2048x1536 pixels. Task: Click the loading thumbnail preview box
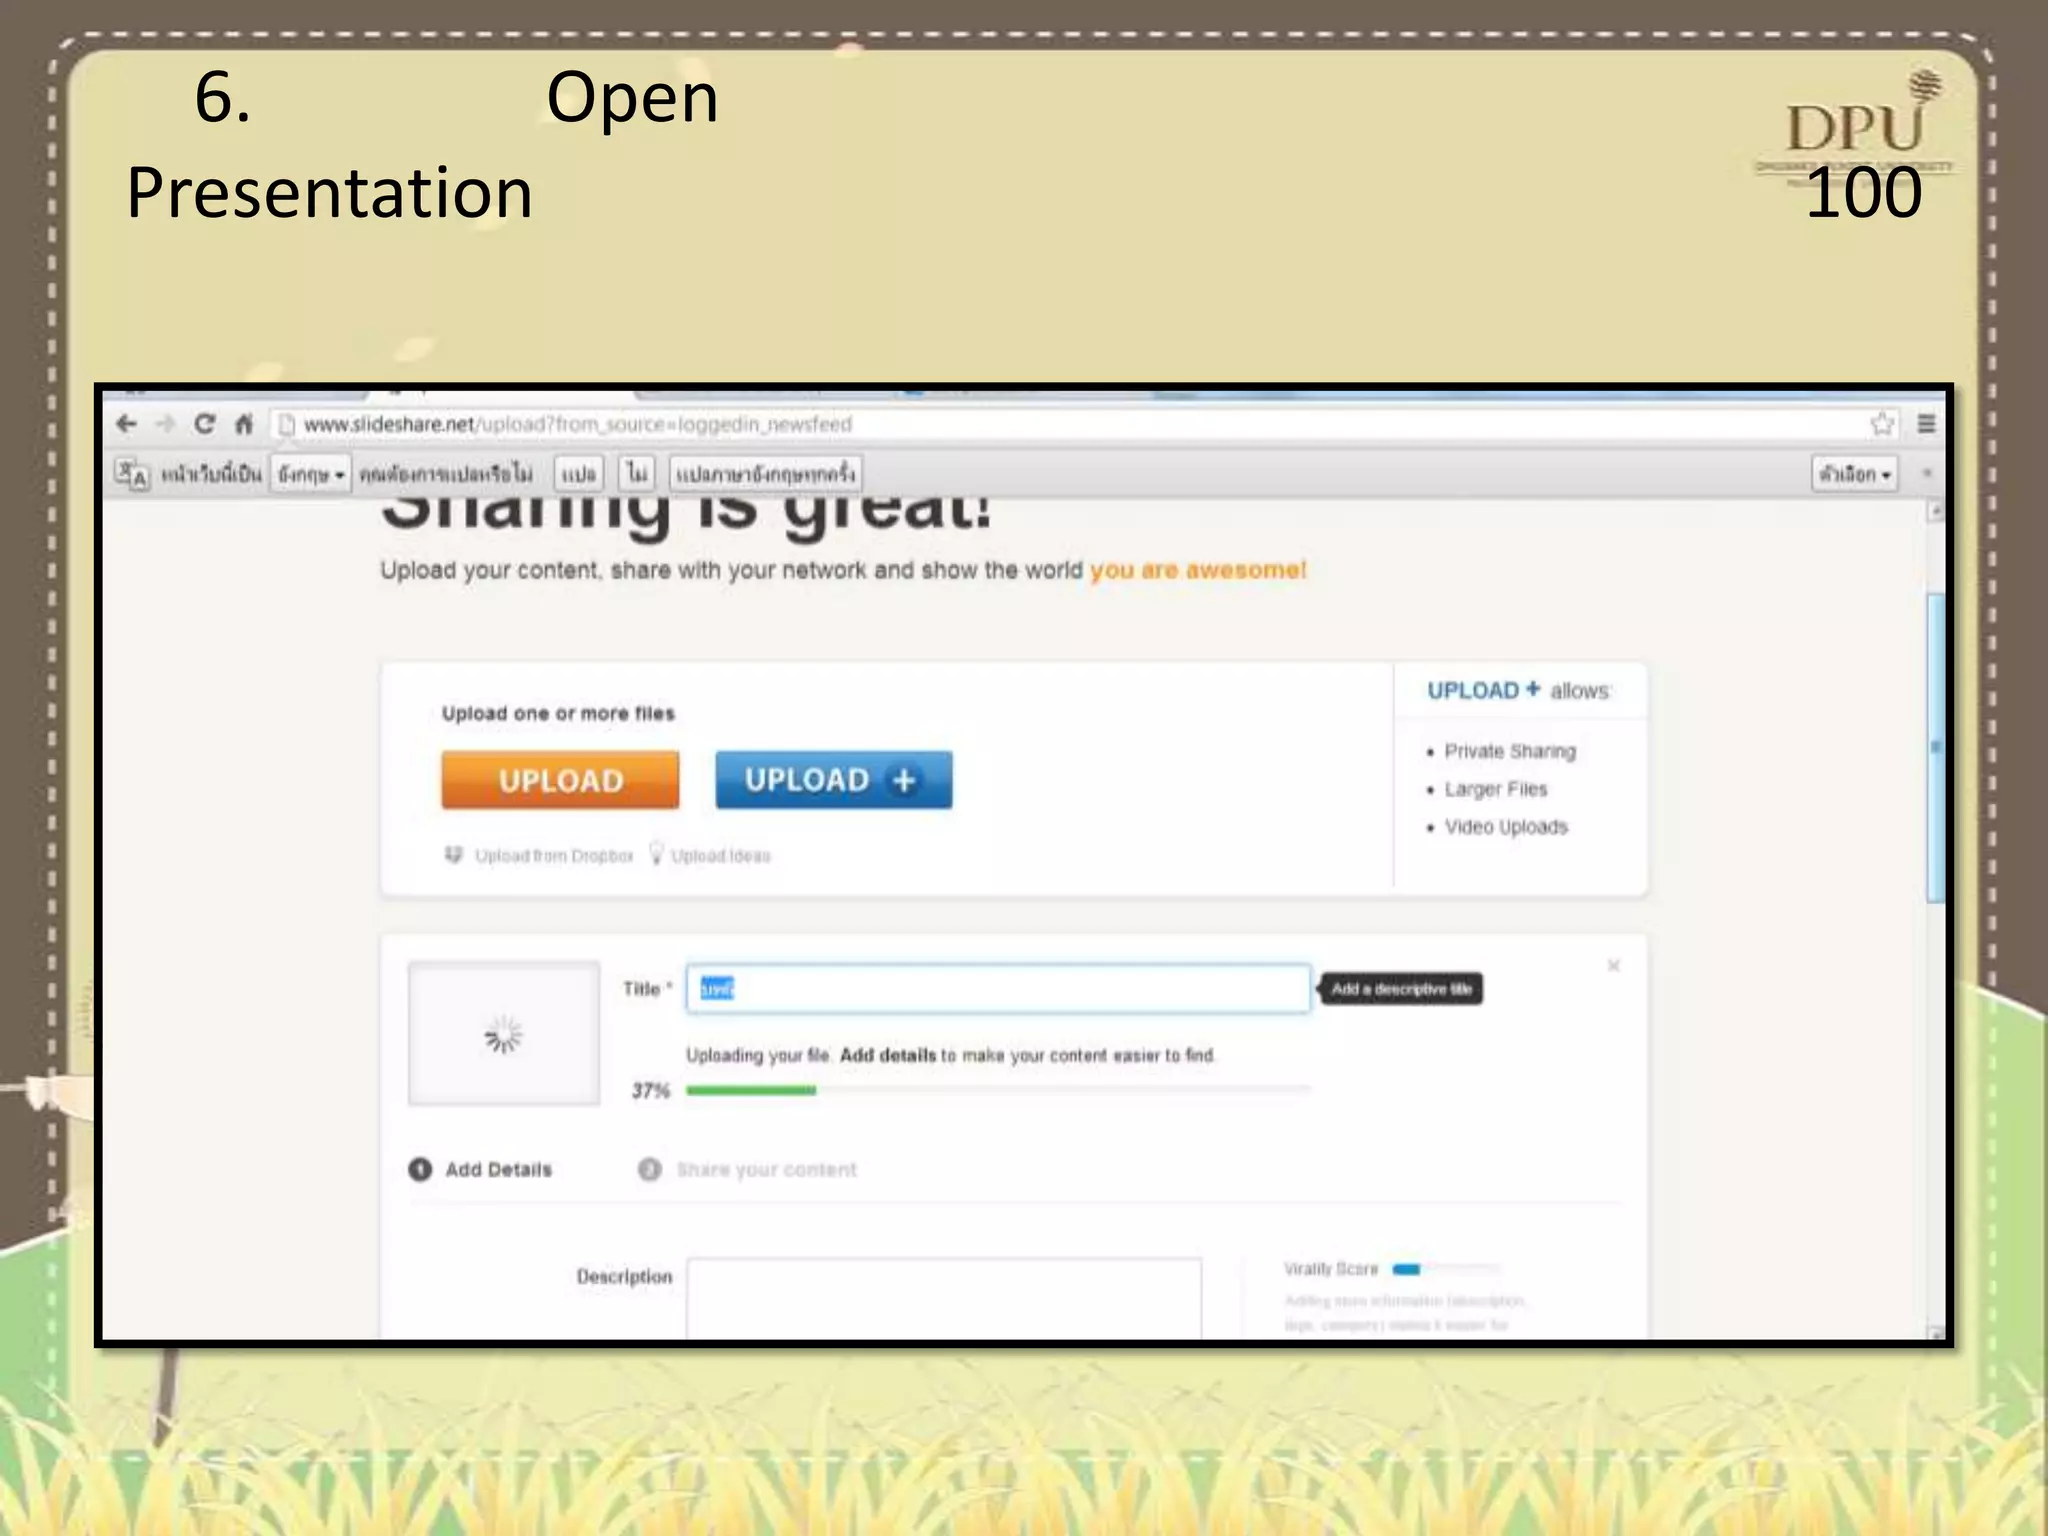pos(504,1034)
